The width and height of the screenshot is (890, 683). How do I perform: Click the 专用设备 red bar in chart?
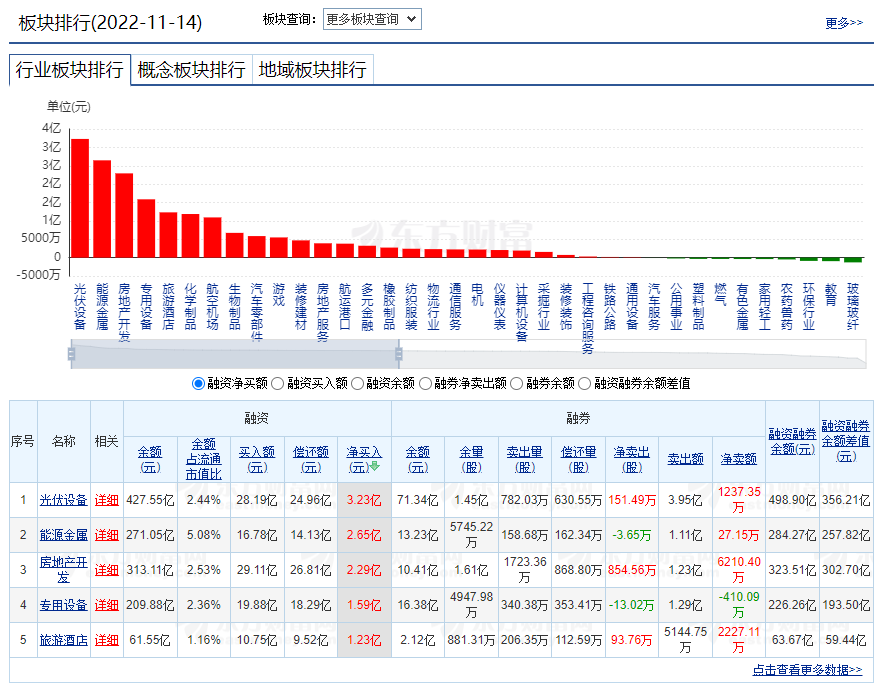click(x=146, y=228)
